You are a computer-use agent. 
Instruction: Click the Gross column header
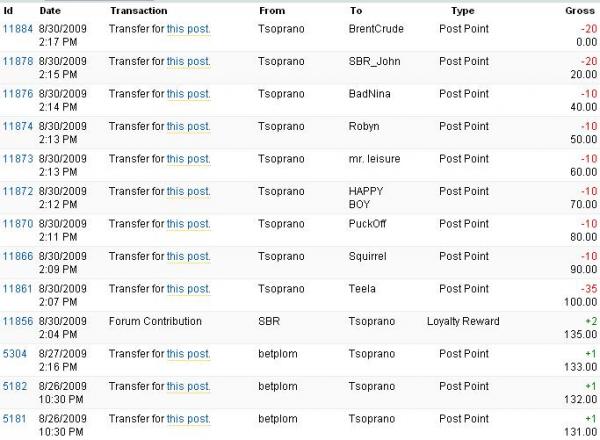[580, 9]
